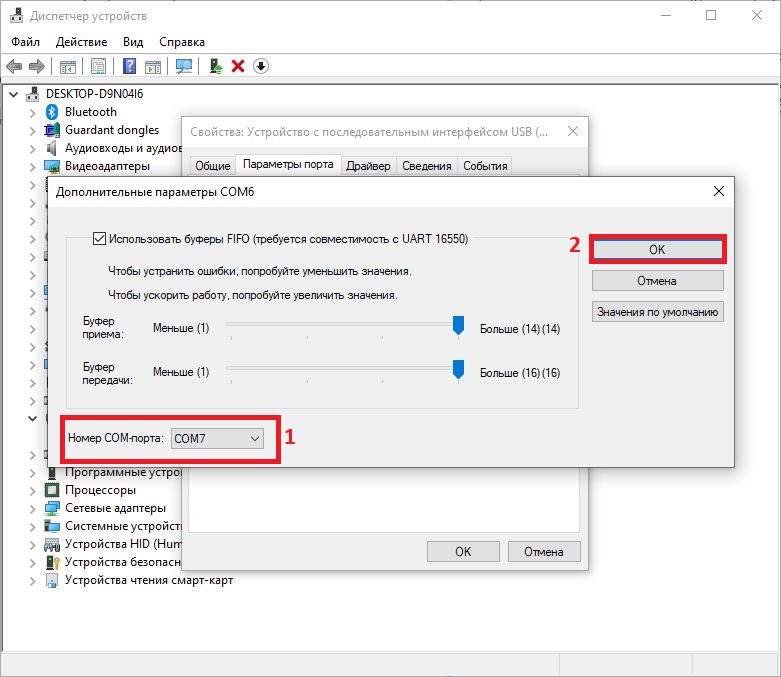Click the scan for hardware changes icon

(183, 66)
